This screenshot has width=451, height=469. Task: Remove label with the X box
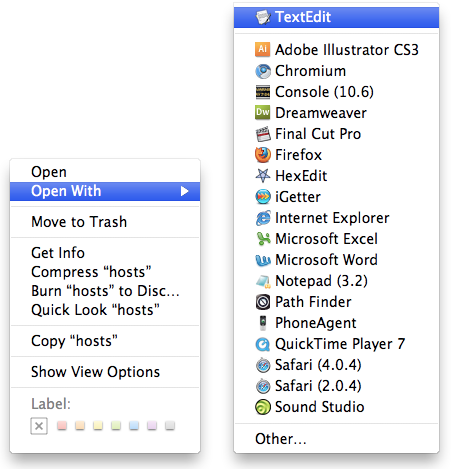39,426
